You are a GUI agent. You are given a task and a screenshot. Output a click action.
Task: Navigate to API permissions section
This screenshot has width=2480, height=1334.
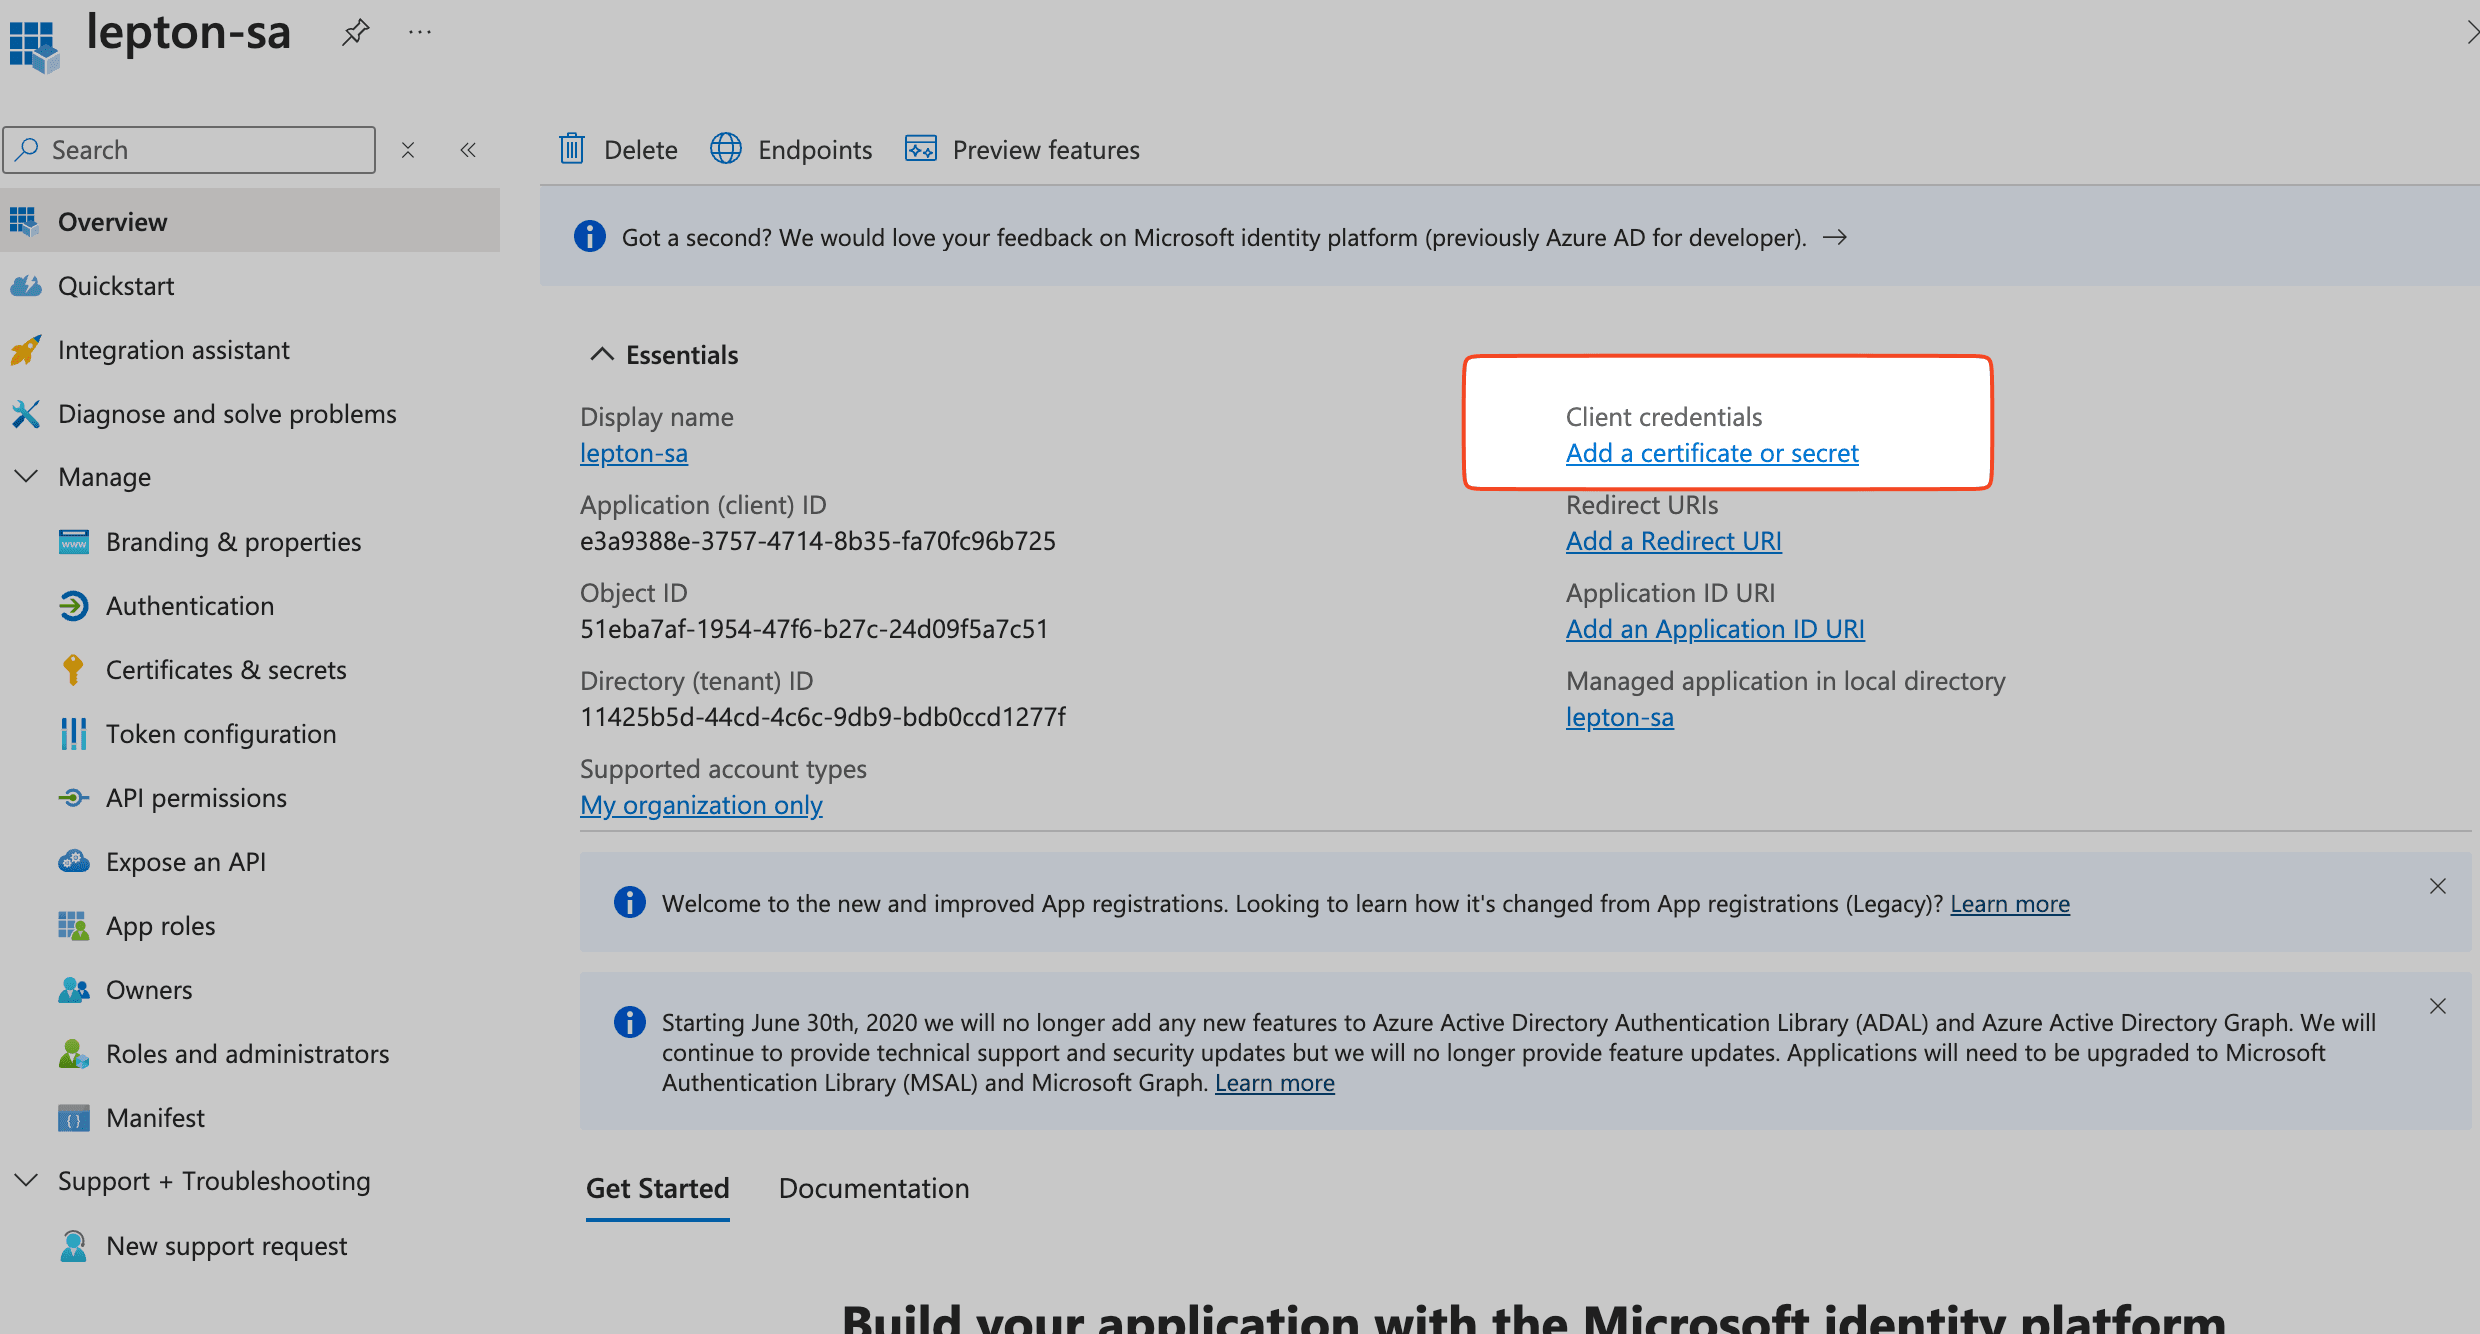pos(194,795)
